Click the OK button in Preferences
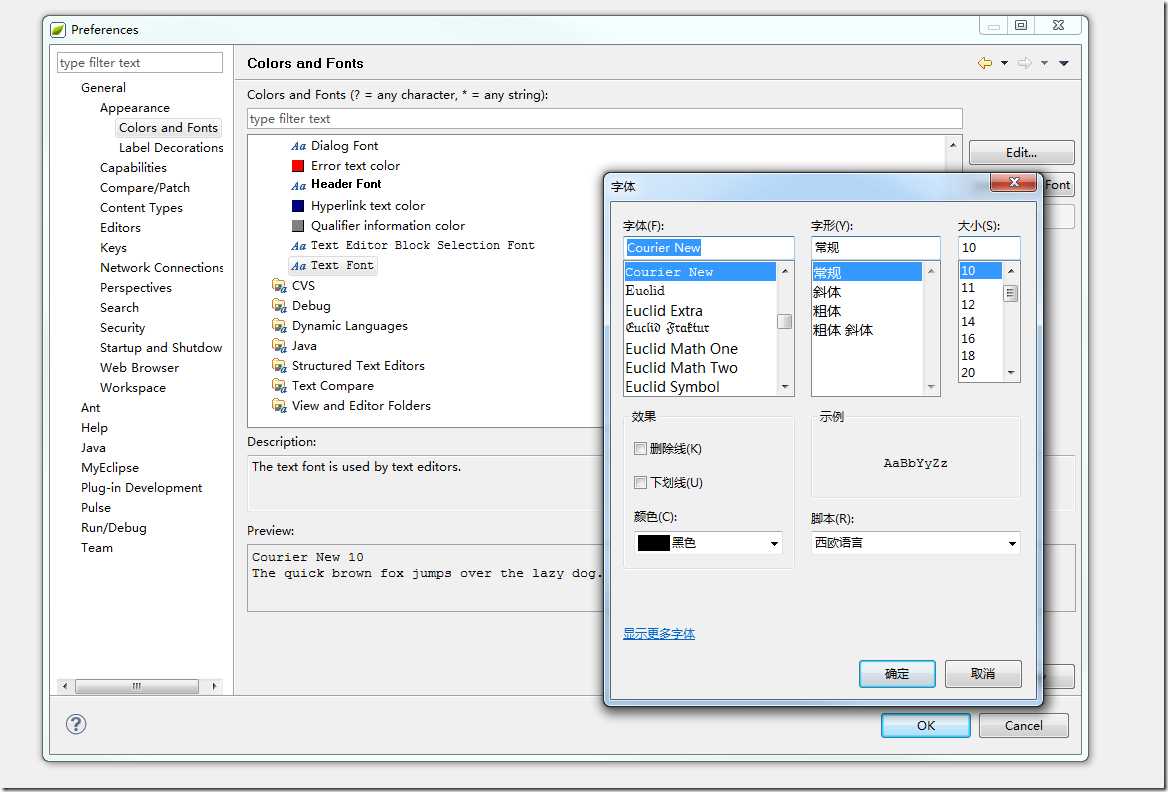Screen dimensions: 1168x792 [926, 725]
